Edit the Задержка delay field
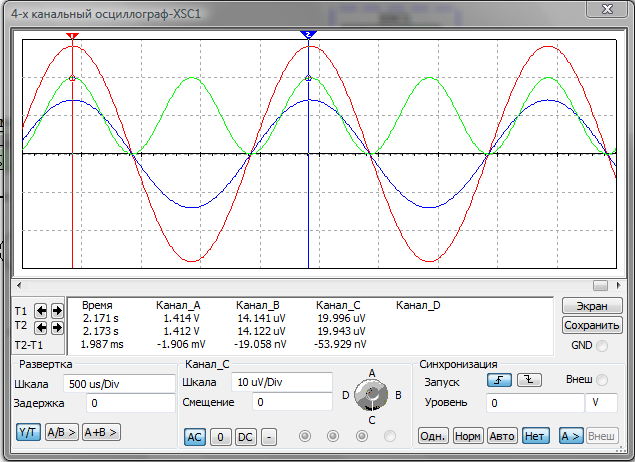This screenshot has height=462, width=635. [130, 403]
